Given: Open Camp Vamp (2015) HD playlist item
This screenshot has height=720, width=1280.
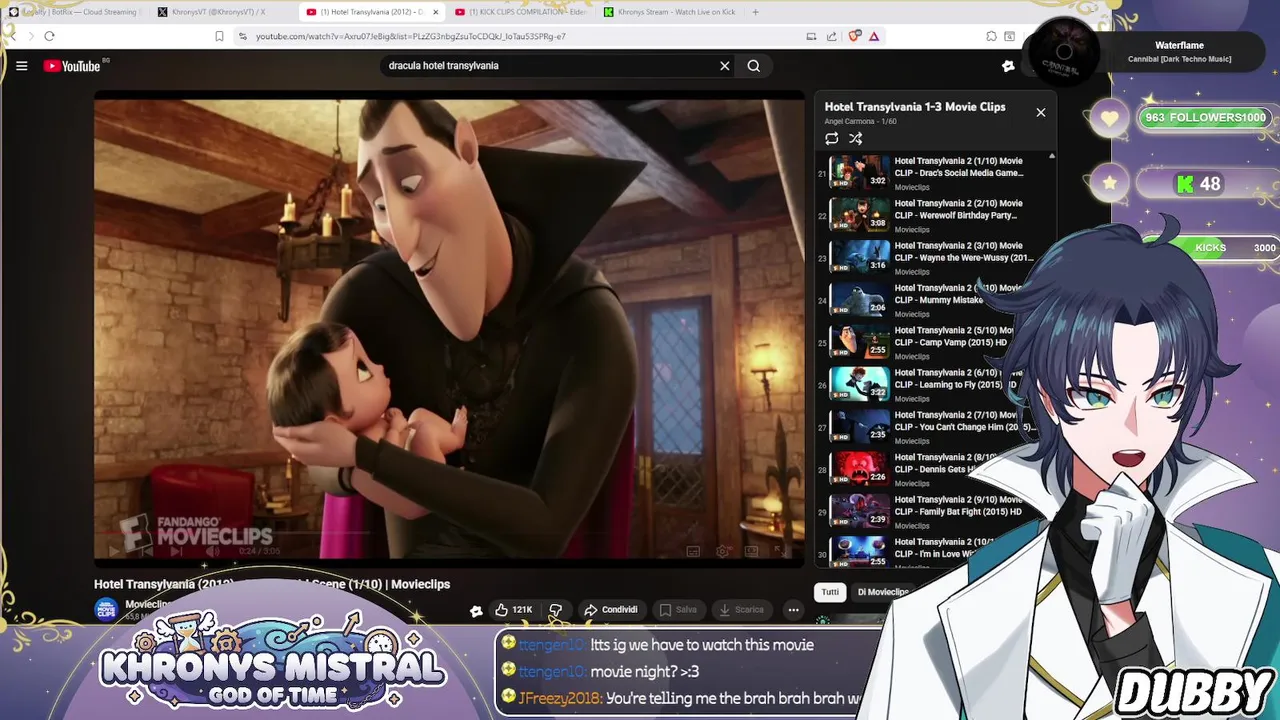Looking at the screenshot, I should (935, 340).
